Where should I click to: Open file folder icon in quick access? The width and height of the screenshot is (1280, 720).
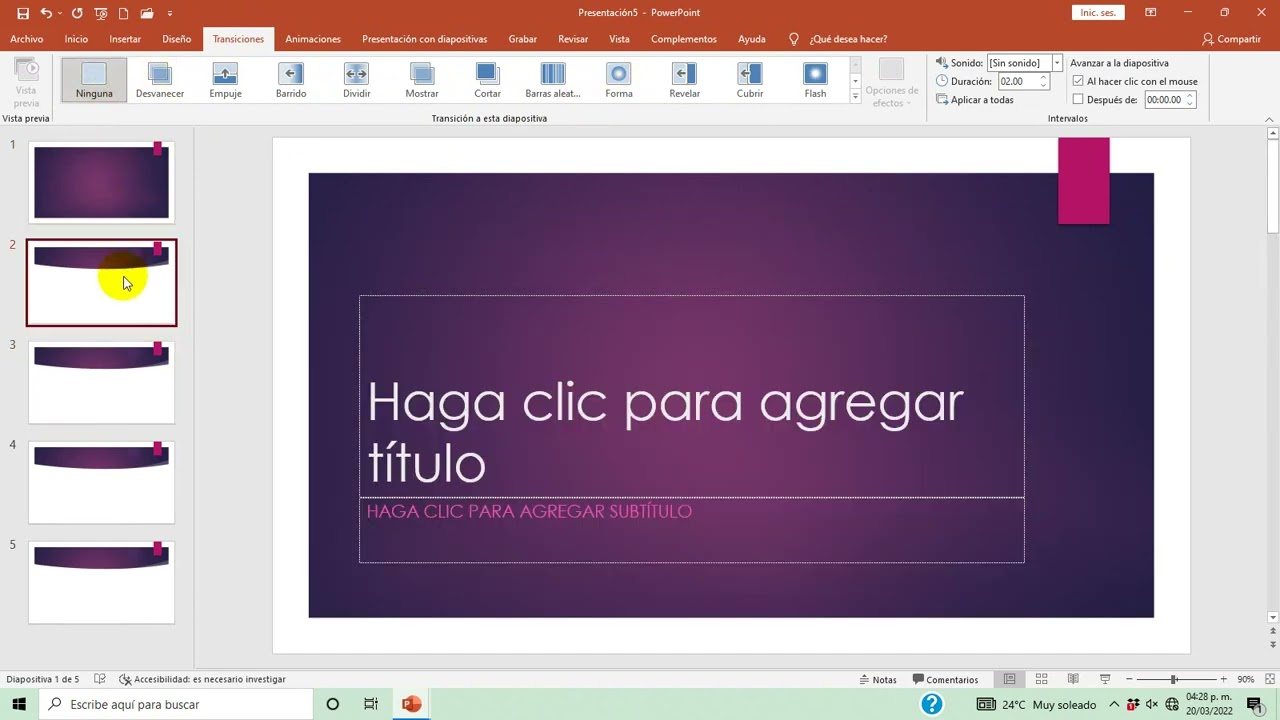147,13
